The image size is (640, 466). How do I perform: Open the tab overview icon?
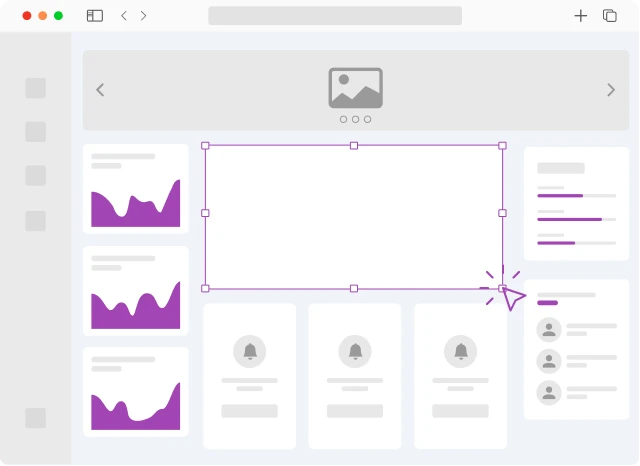point(609,15)
